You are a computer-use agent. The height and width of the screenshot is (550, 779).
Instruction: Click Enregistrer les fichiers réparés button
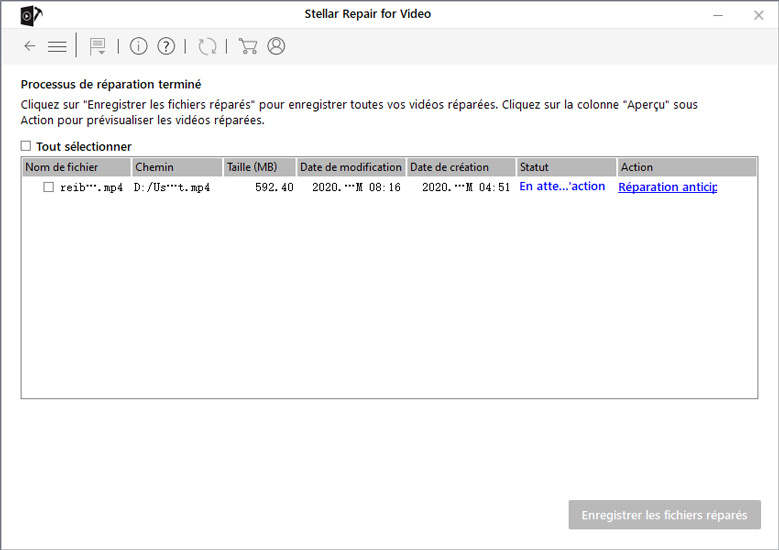pyautogui.click(x=665, y=515)
